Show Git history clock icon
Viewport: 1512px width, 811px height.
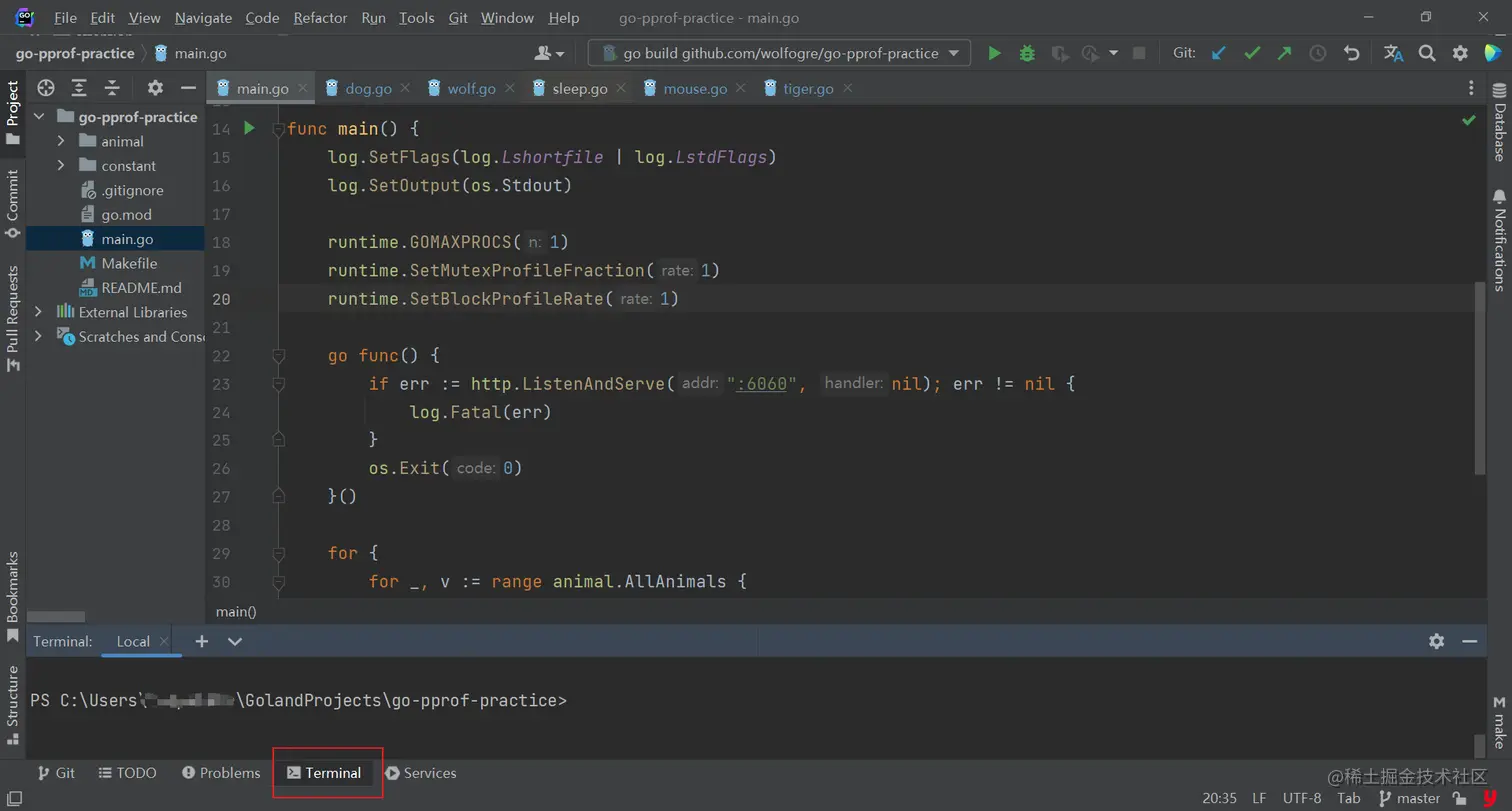1318,53
